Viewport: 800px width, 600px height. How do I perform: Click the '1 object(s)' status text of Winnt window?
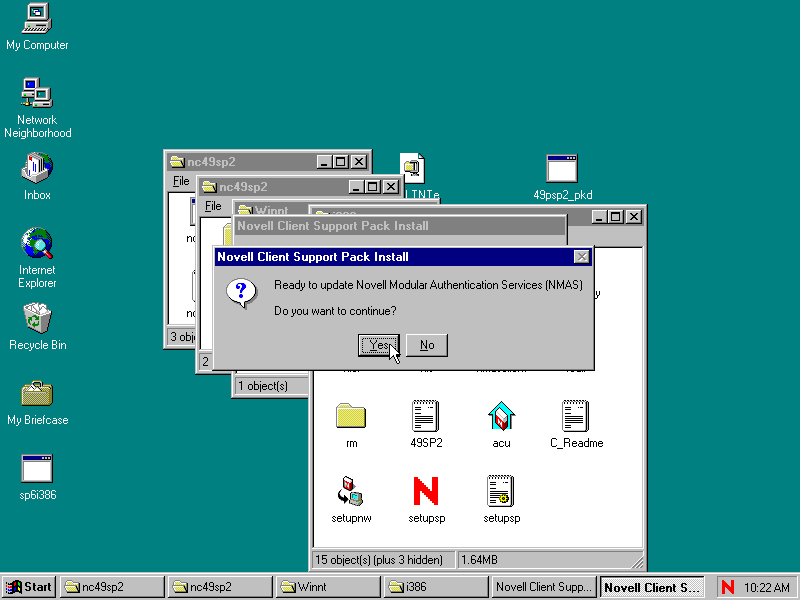[x=263, y=386]
